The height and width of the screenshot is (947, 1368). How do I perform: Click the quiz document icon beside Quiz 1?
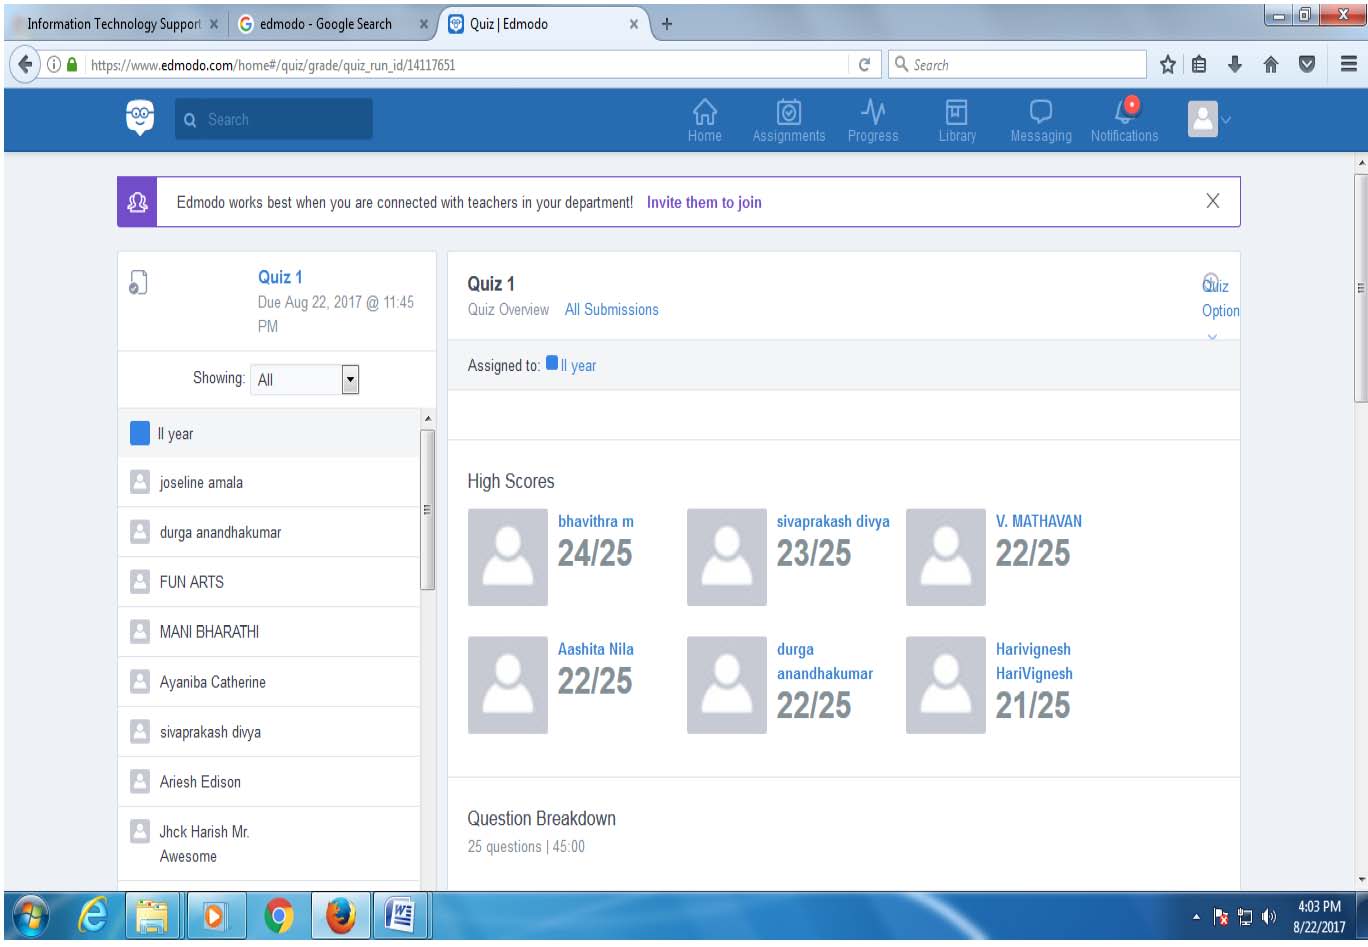138,283
